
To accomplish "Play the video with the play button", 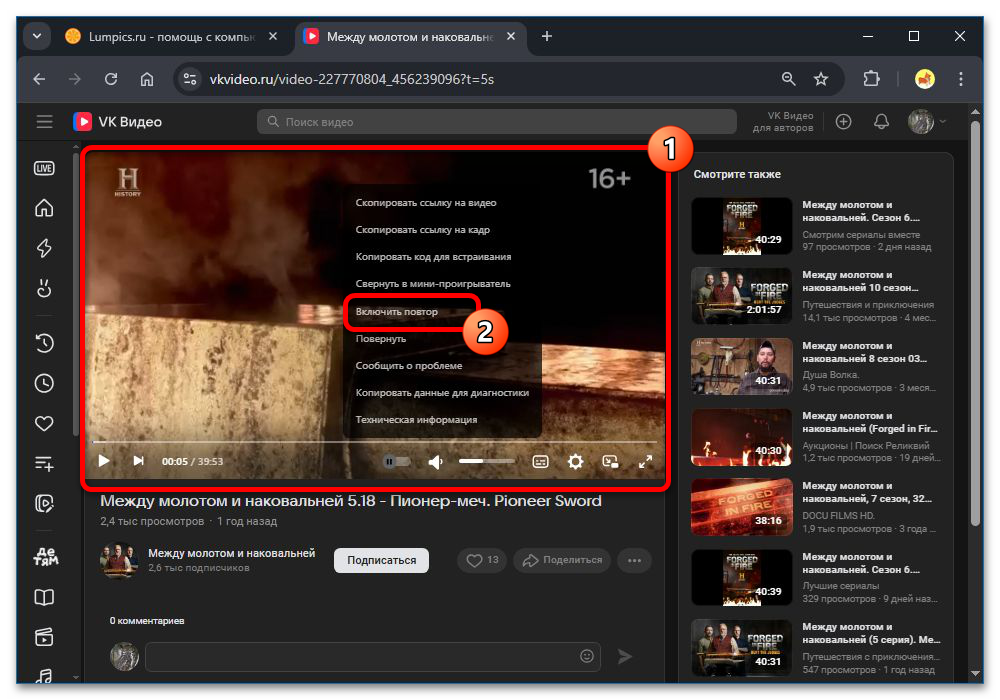I will [x=104, y=461].
